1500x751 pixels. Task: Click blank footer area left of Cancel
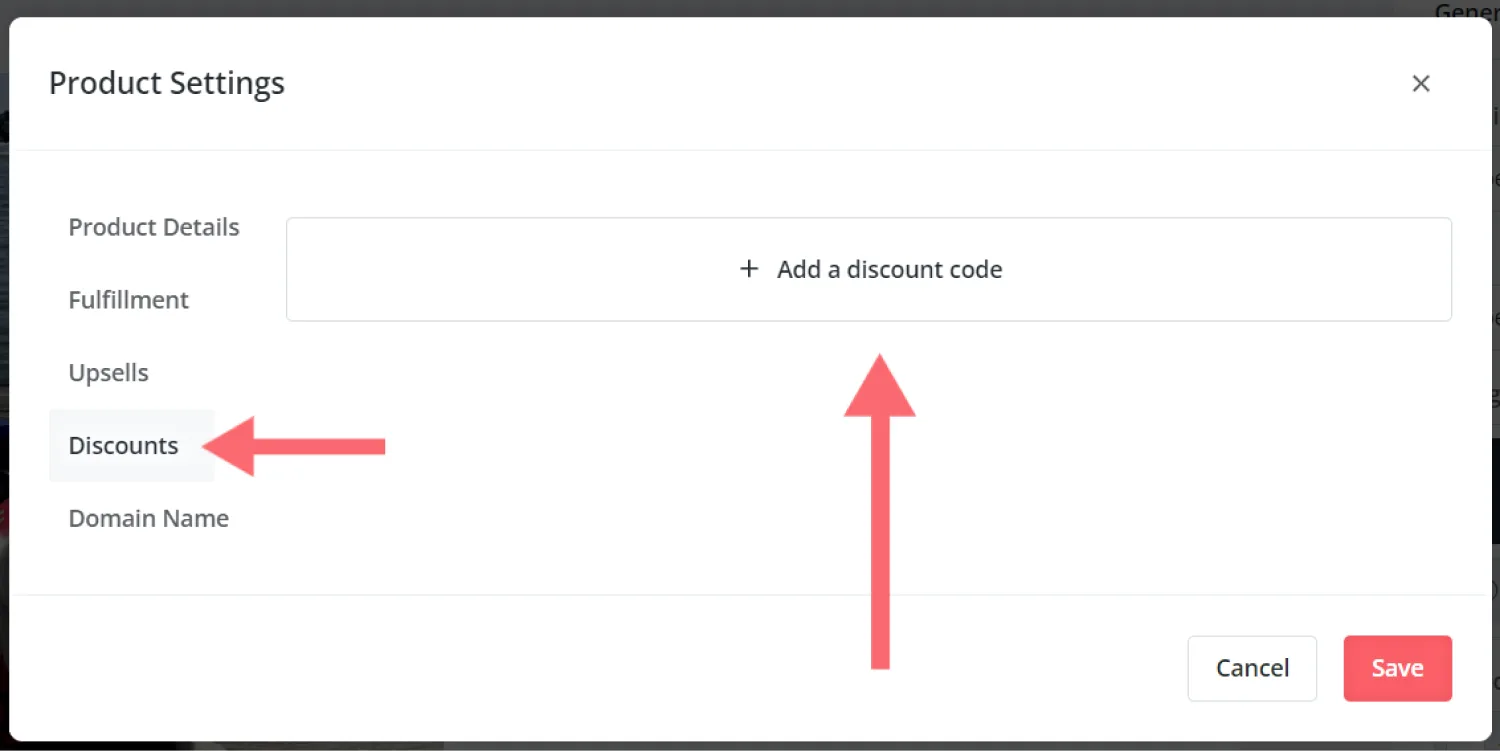(600, 668)
